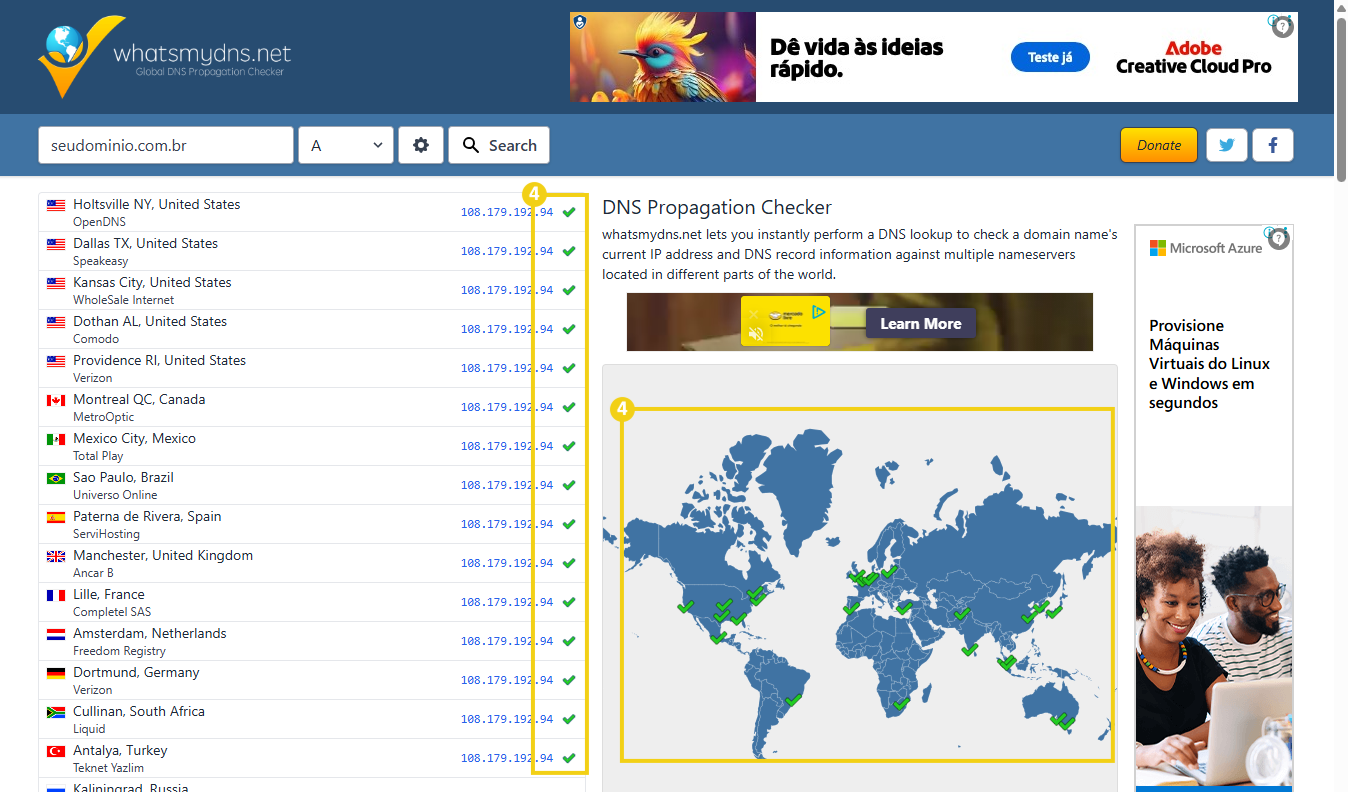Click the whatsmydns.net logo
This screenshot has height=792, width=1348.
point(165,57)
